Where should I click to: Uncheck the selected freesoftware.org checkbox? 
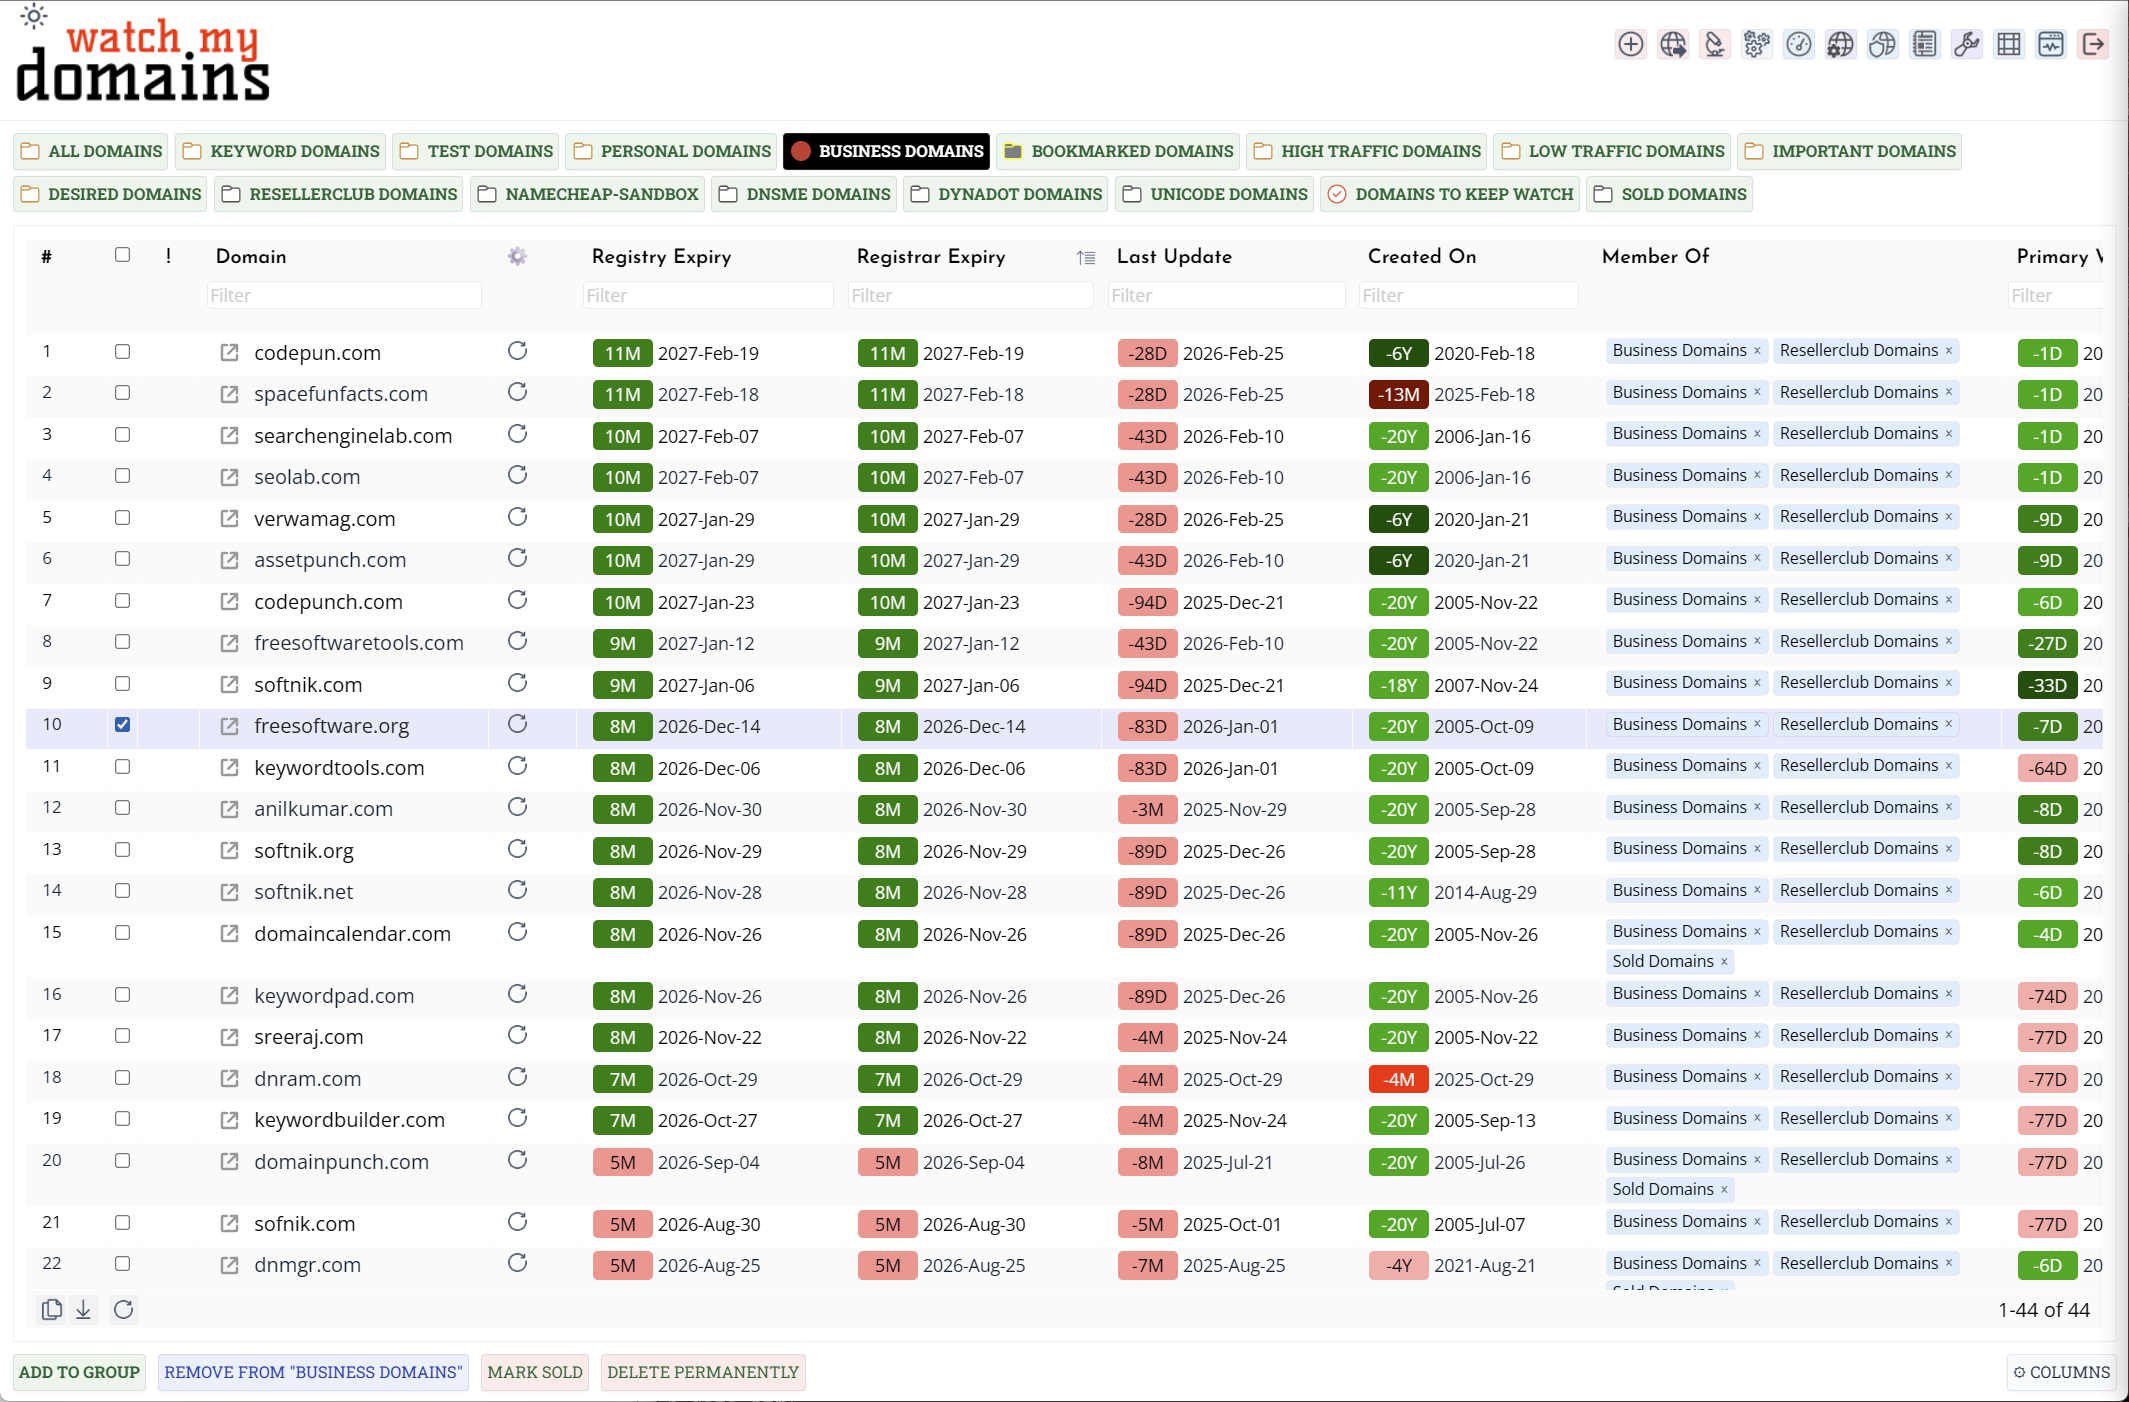click(x=122, y=725)
